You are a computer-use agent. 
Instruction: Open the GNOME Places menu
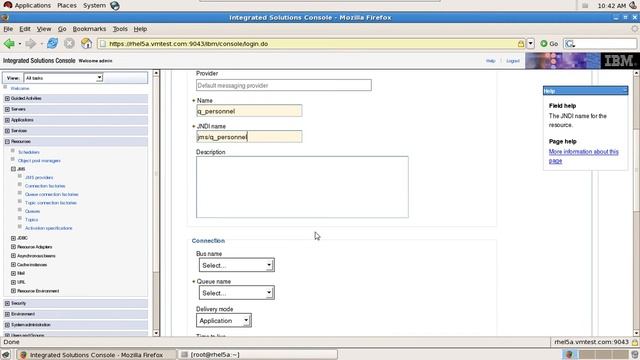[x=67, y=6]
